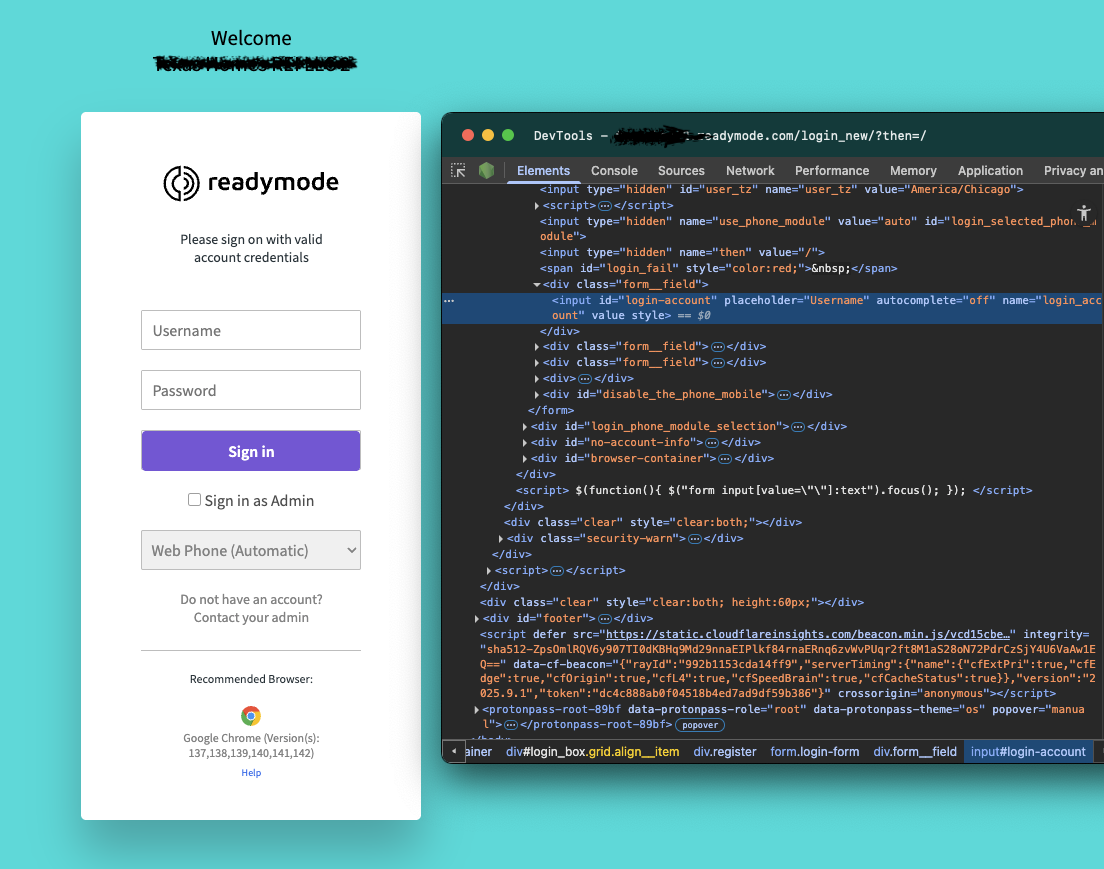Open the ellipsis actions on selected input node
This screenshot has height=869, width=1104.
[449, 300]
